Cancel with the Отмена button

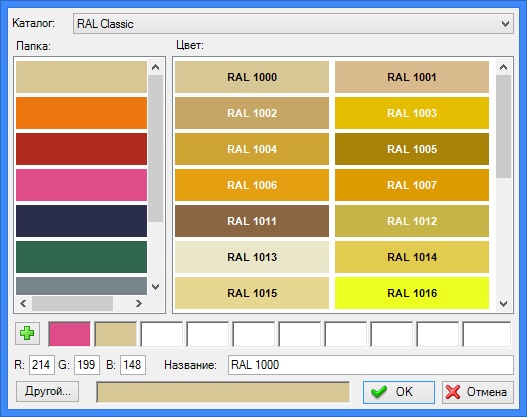click(478, 392)
